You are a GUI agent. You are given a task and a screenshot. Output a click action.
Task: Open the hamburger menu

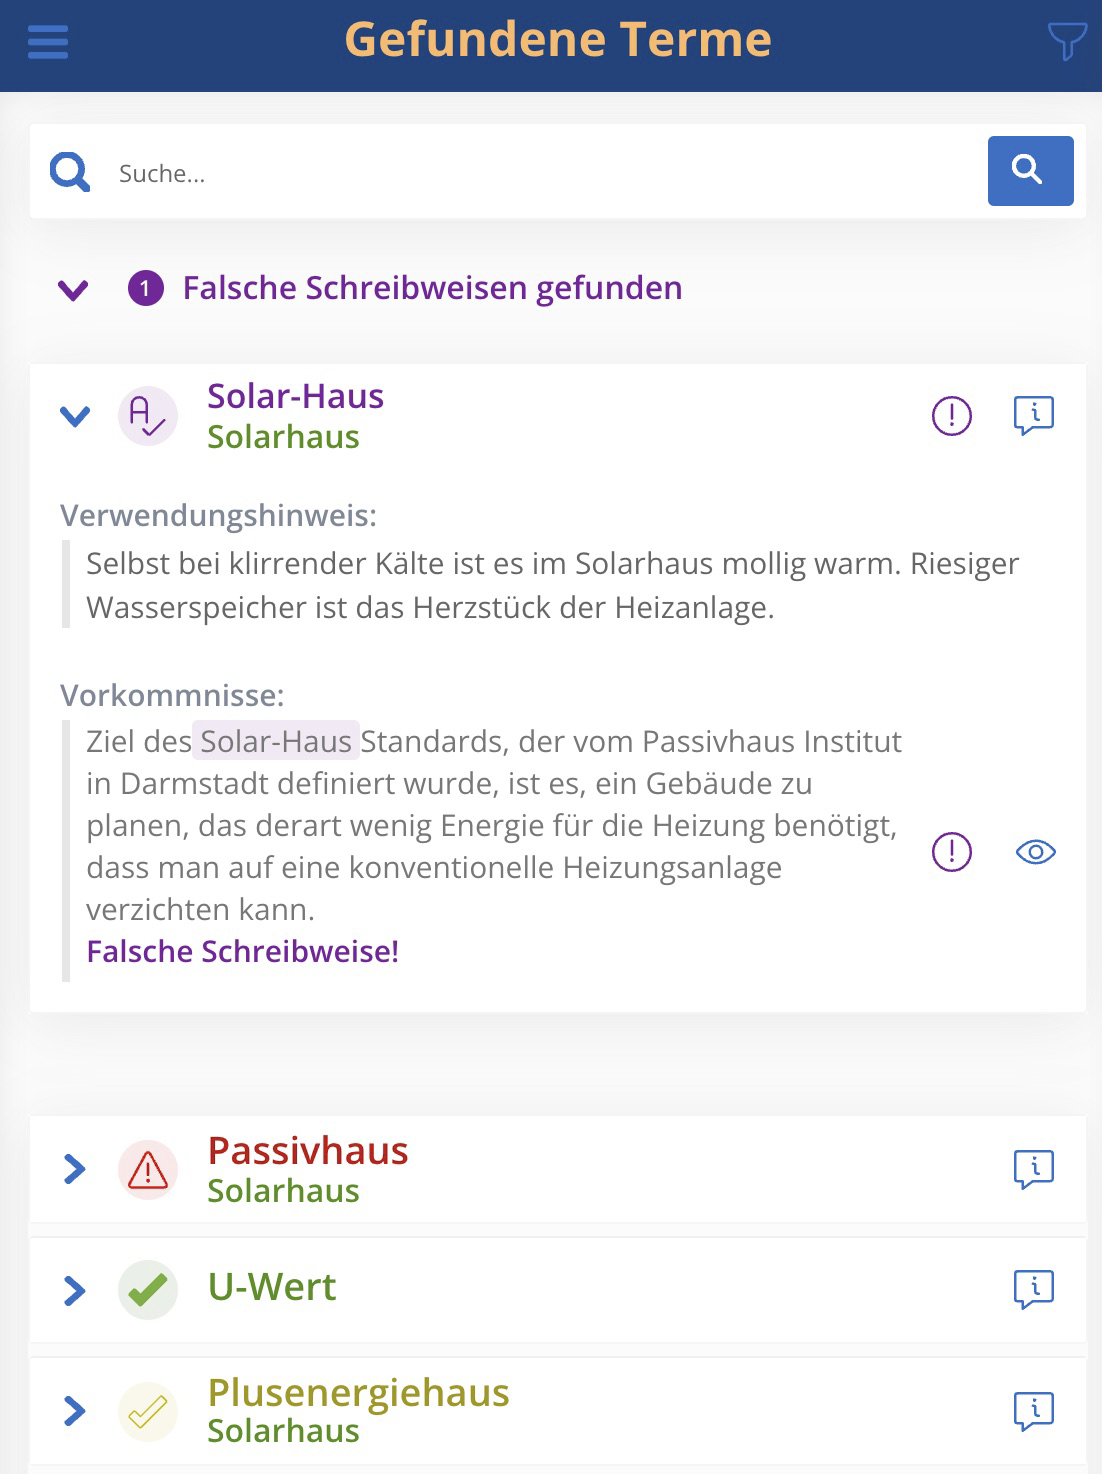point(48,42)
